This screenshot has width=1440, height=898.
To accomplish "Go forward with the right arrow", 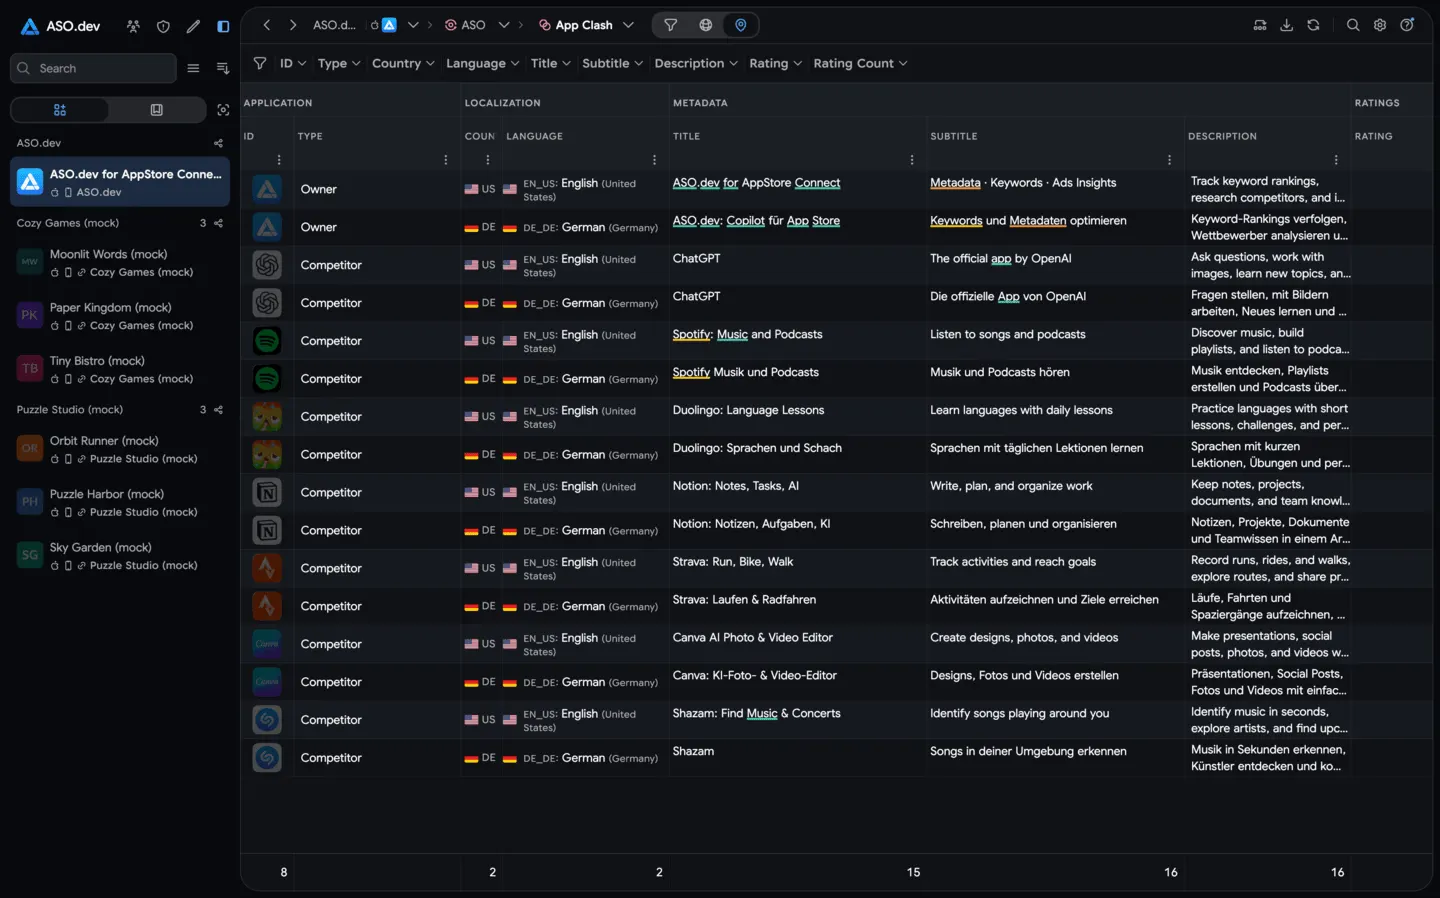I will (293, 25).
